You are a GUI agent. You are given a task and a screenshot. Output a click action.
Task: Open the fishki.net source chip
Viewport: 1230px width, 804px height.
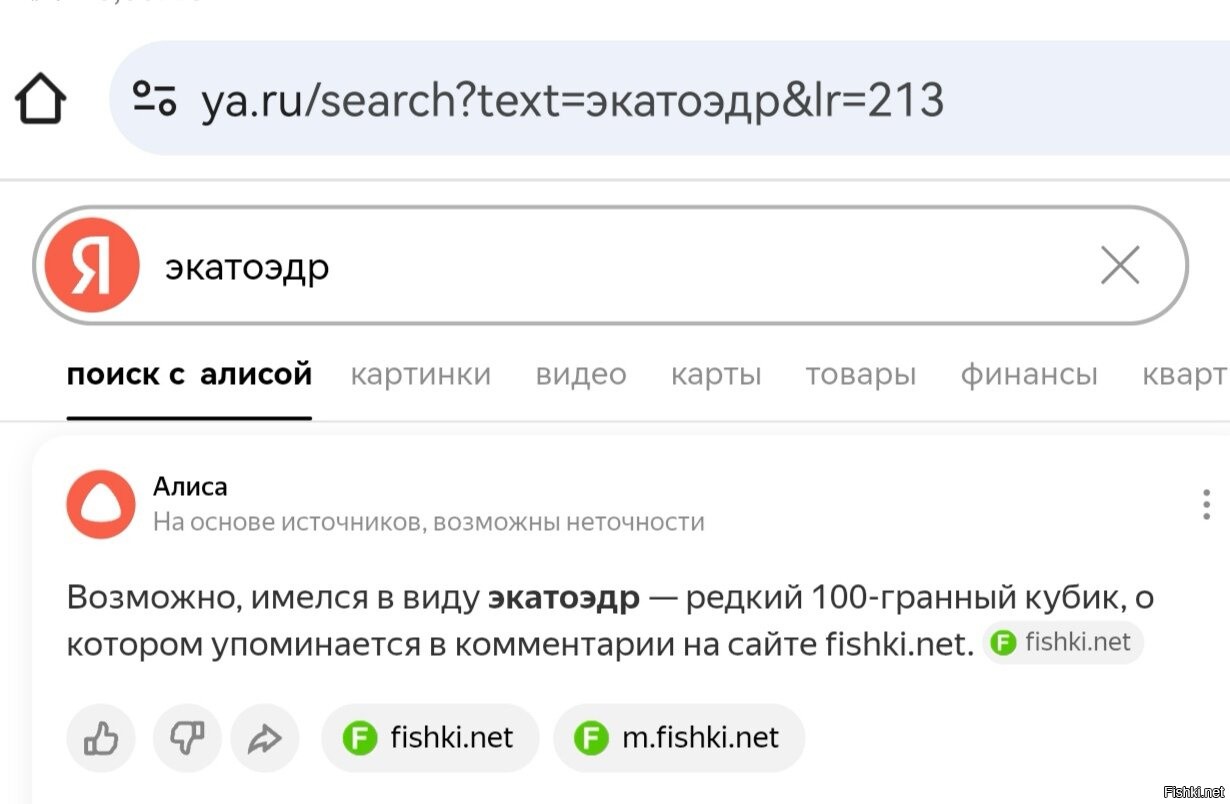[x=430, y=739]
